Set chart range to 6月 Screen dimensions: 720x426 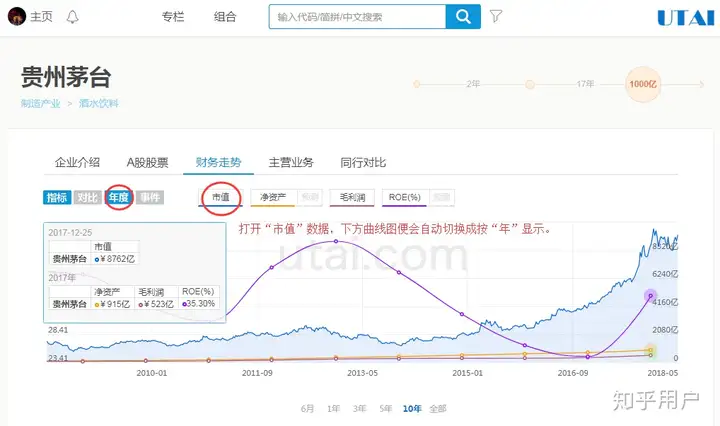coord(308,409)
